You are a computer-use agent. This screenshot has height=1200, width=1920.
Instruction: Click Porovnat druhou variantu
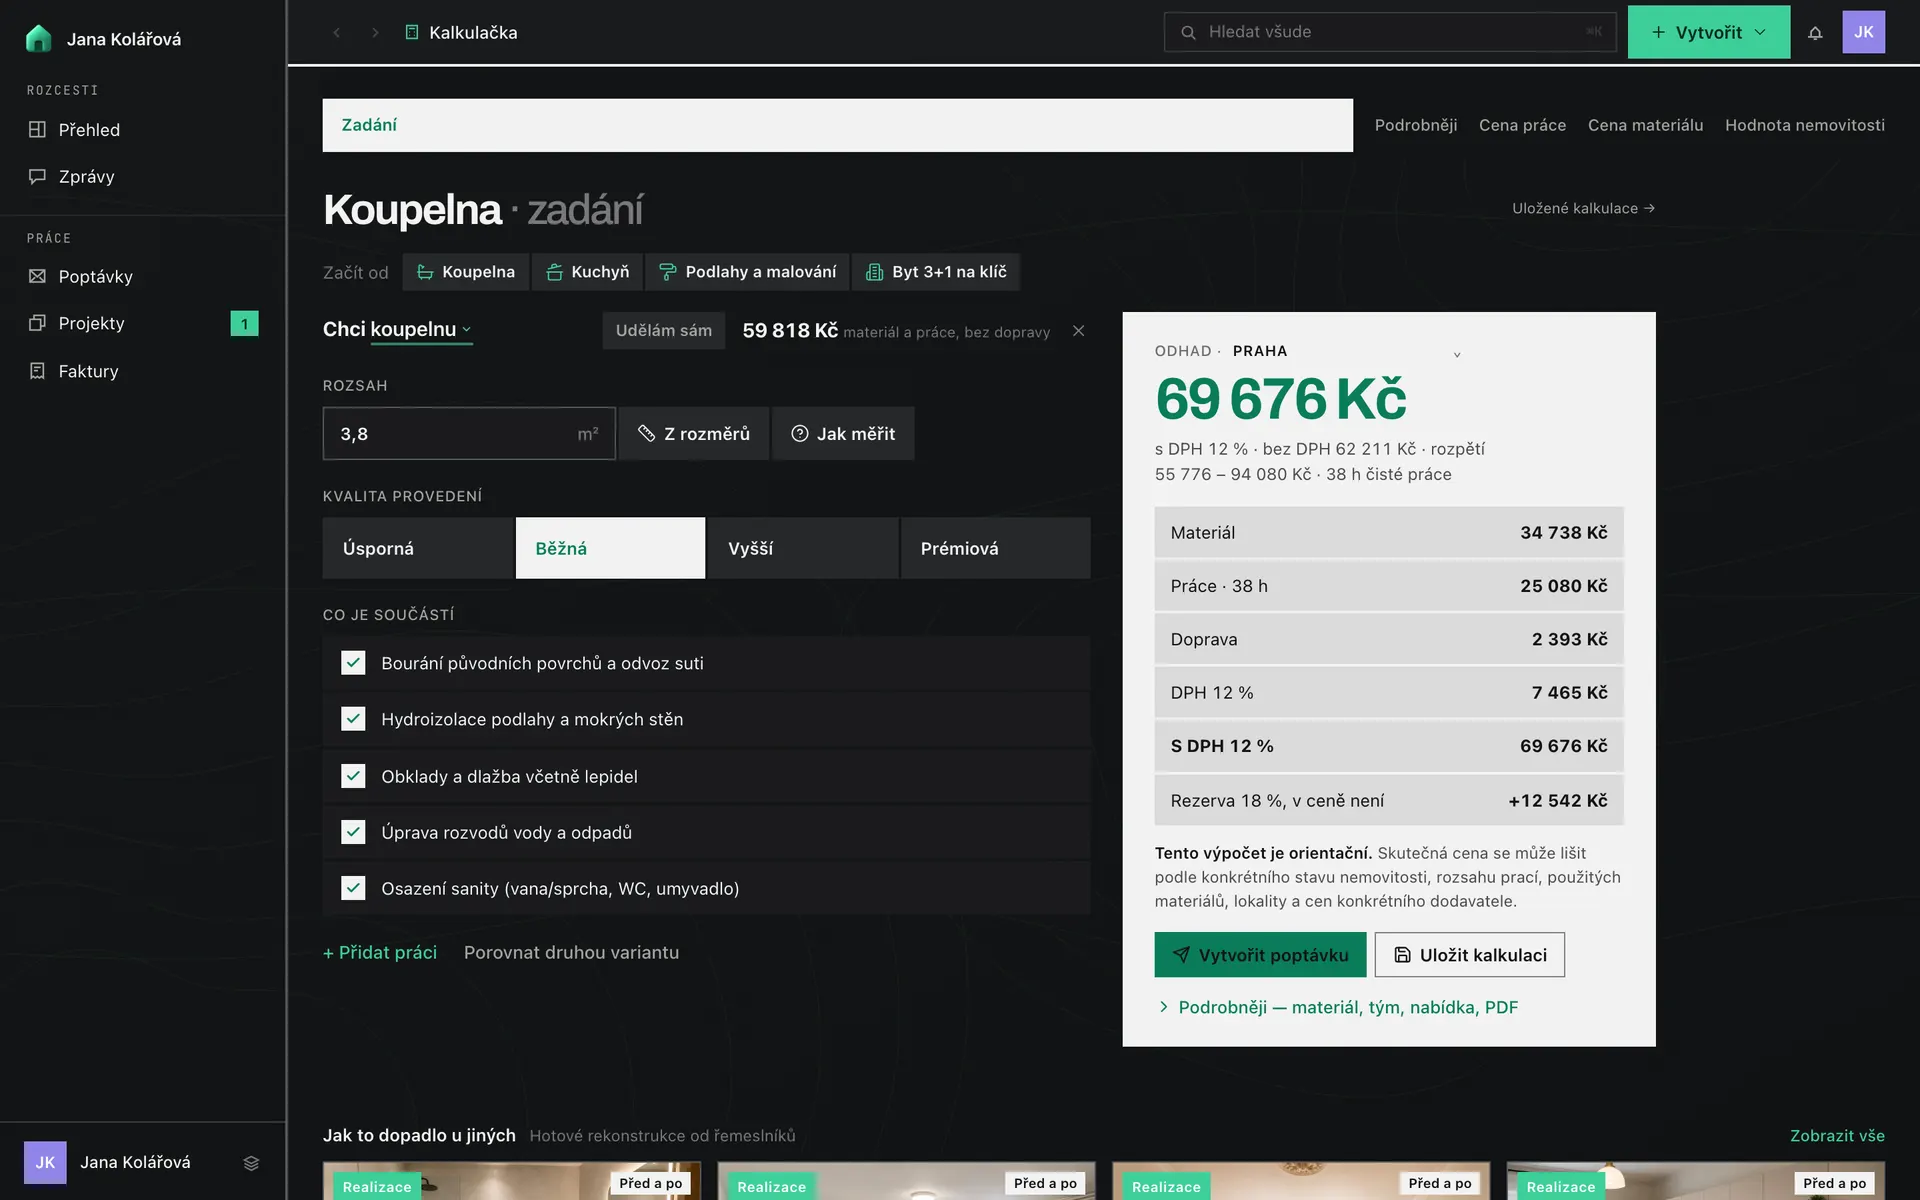click(571, 953)
